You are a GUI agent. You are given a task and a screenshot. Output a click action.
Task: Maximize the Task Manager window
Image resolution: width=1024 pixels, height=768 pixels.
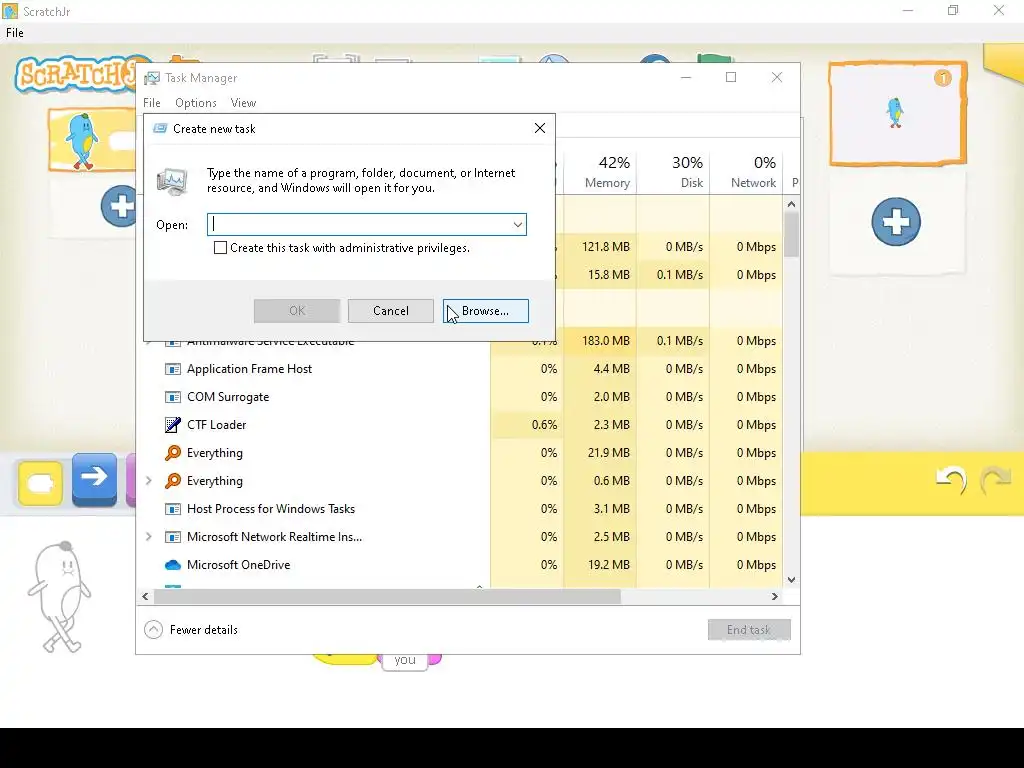(731, 77)
